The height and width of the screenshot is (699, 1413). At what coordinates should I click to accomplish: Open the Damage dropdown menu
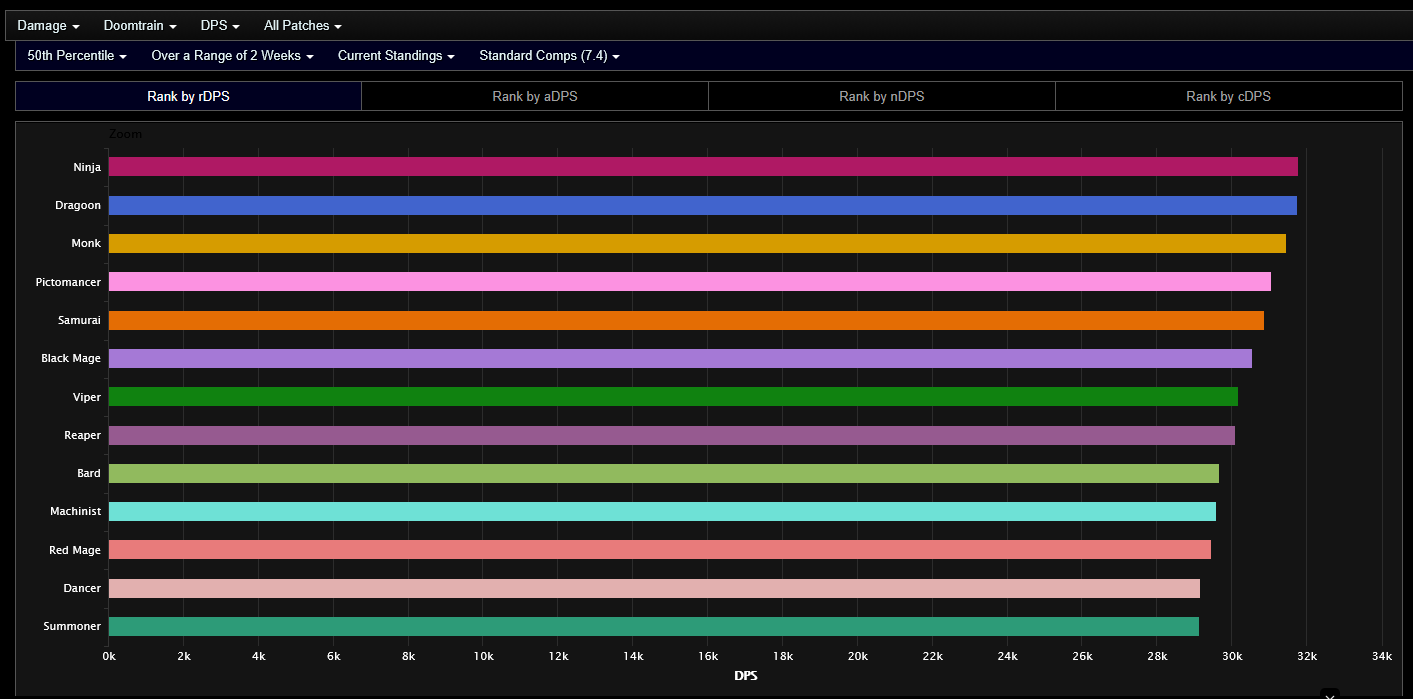click(48, 26)
